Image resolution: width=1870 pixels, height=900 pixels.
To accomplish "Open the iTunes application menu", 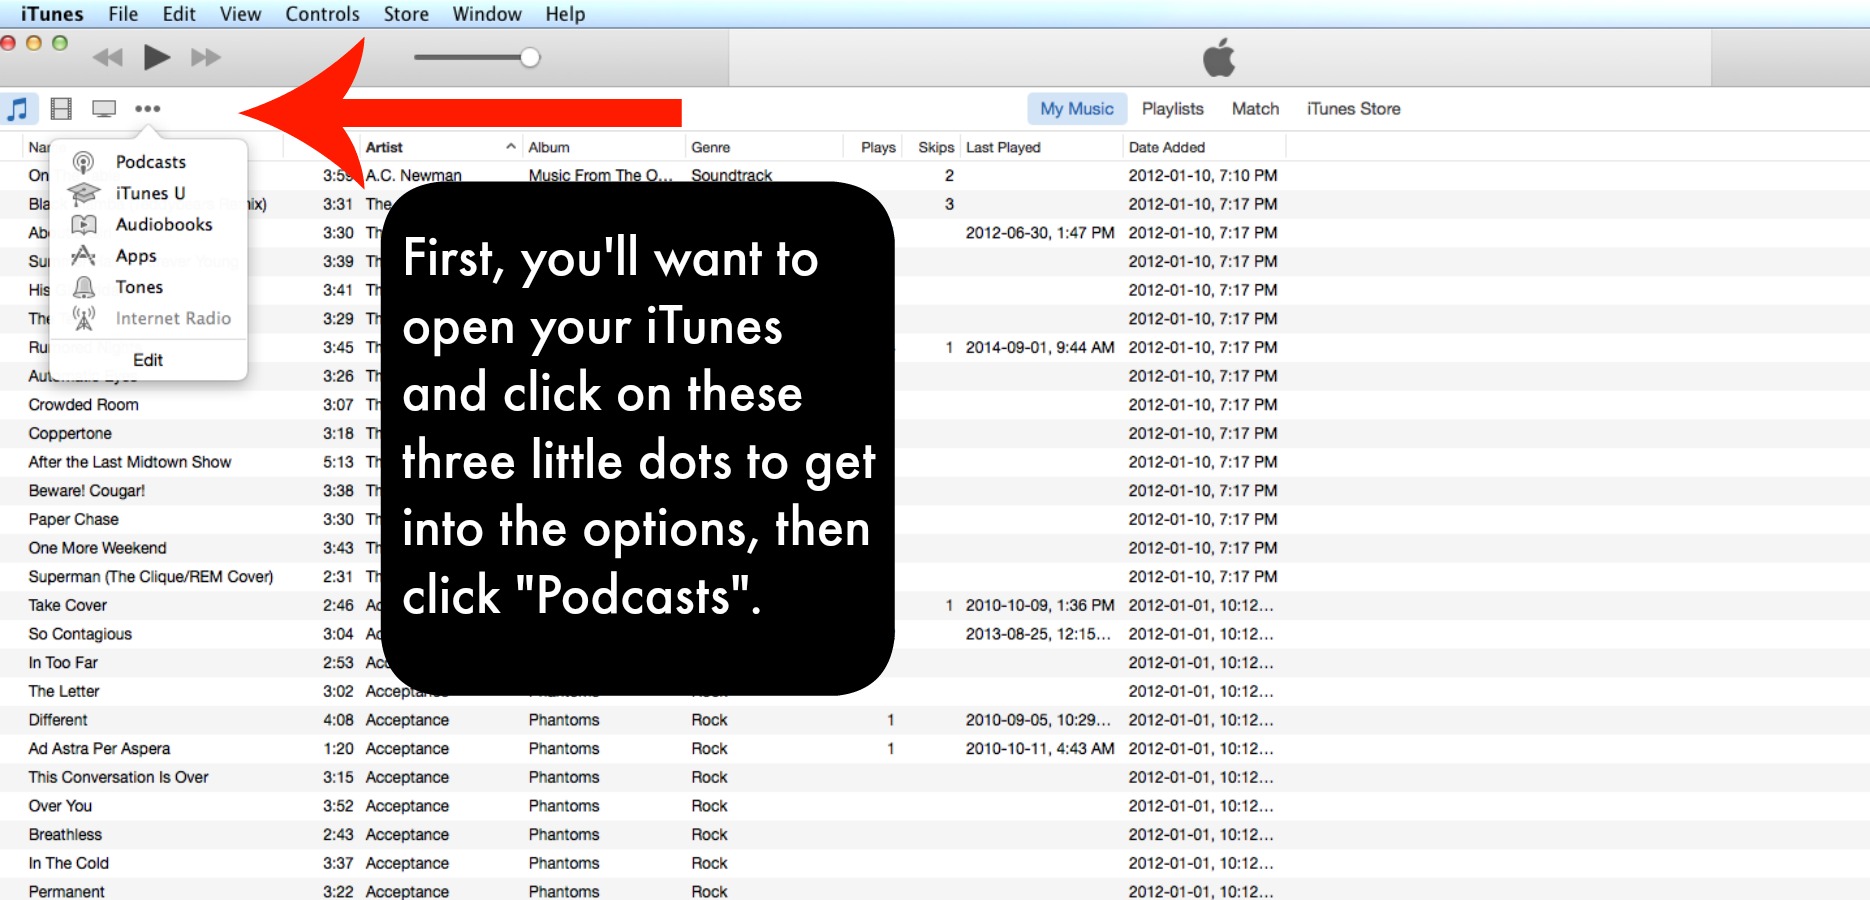I will point(52,14).
